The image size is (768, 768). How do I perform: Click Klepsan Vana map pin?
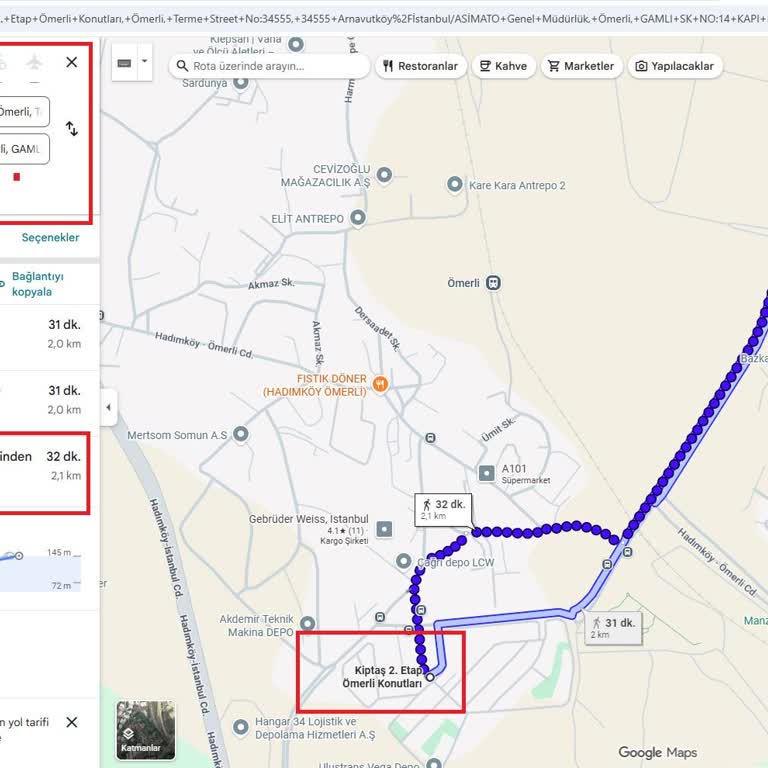pos(296,45)
